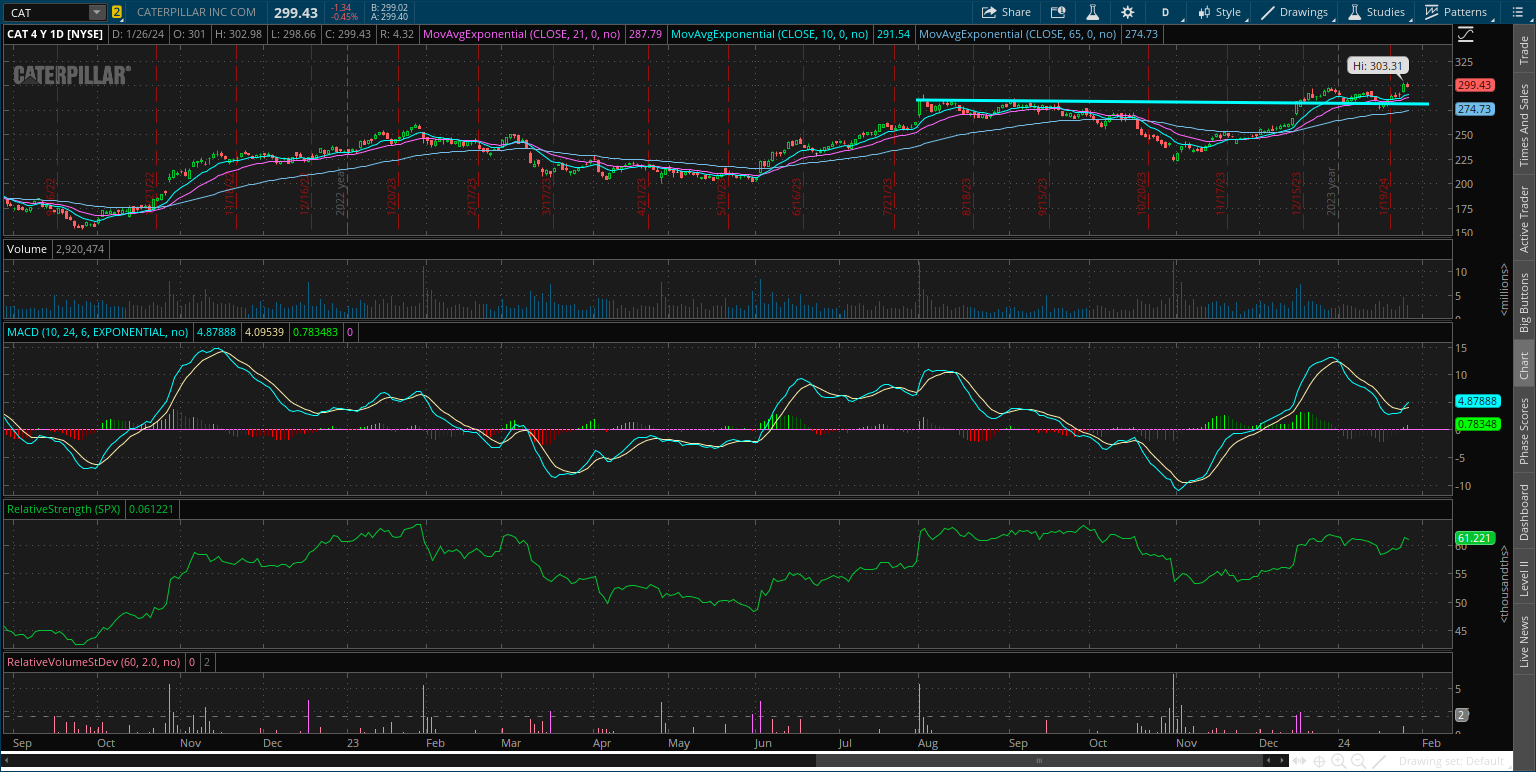
Task: Open the D timeframe dropdown
Action: click(1164, 12)
